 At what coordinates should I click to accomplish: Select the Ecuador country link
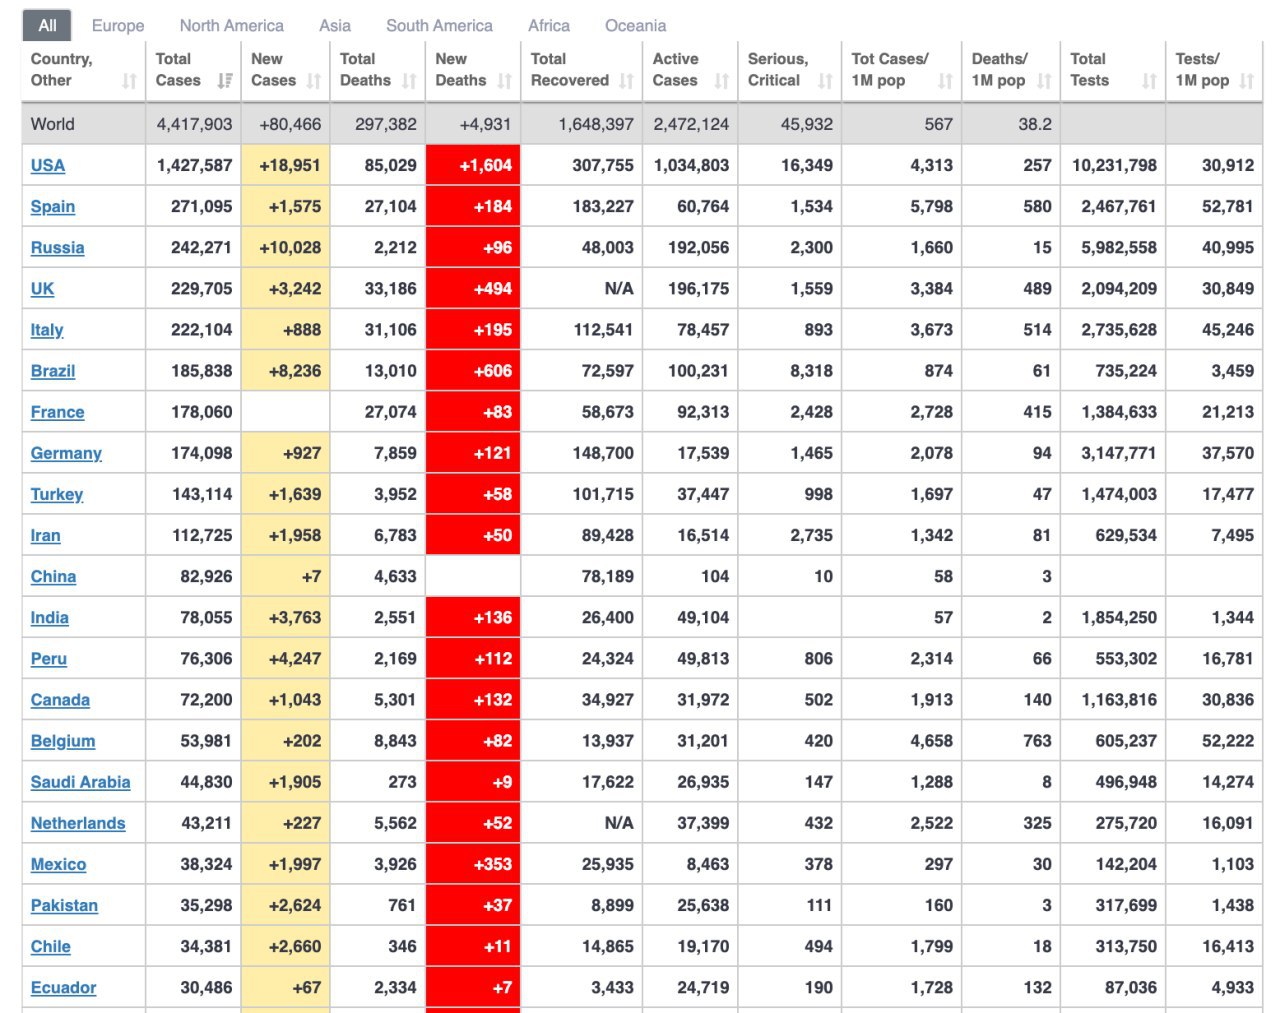pyautogui.click(x=63, y=986)
